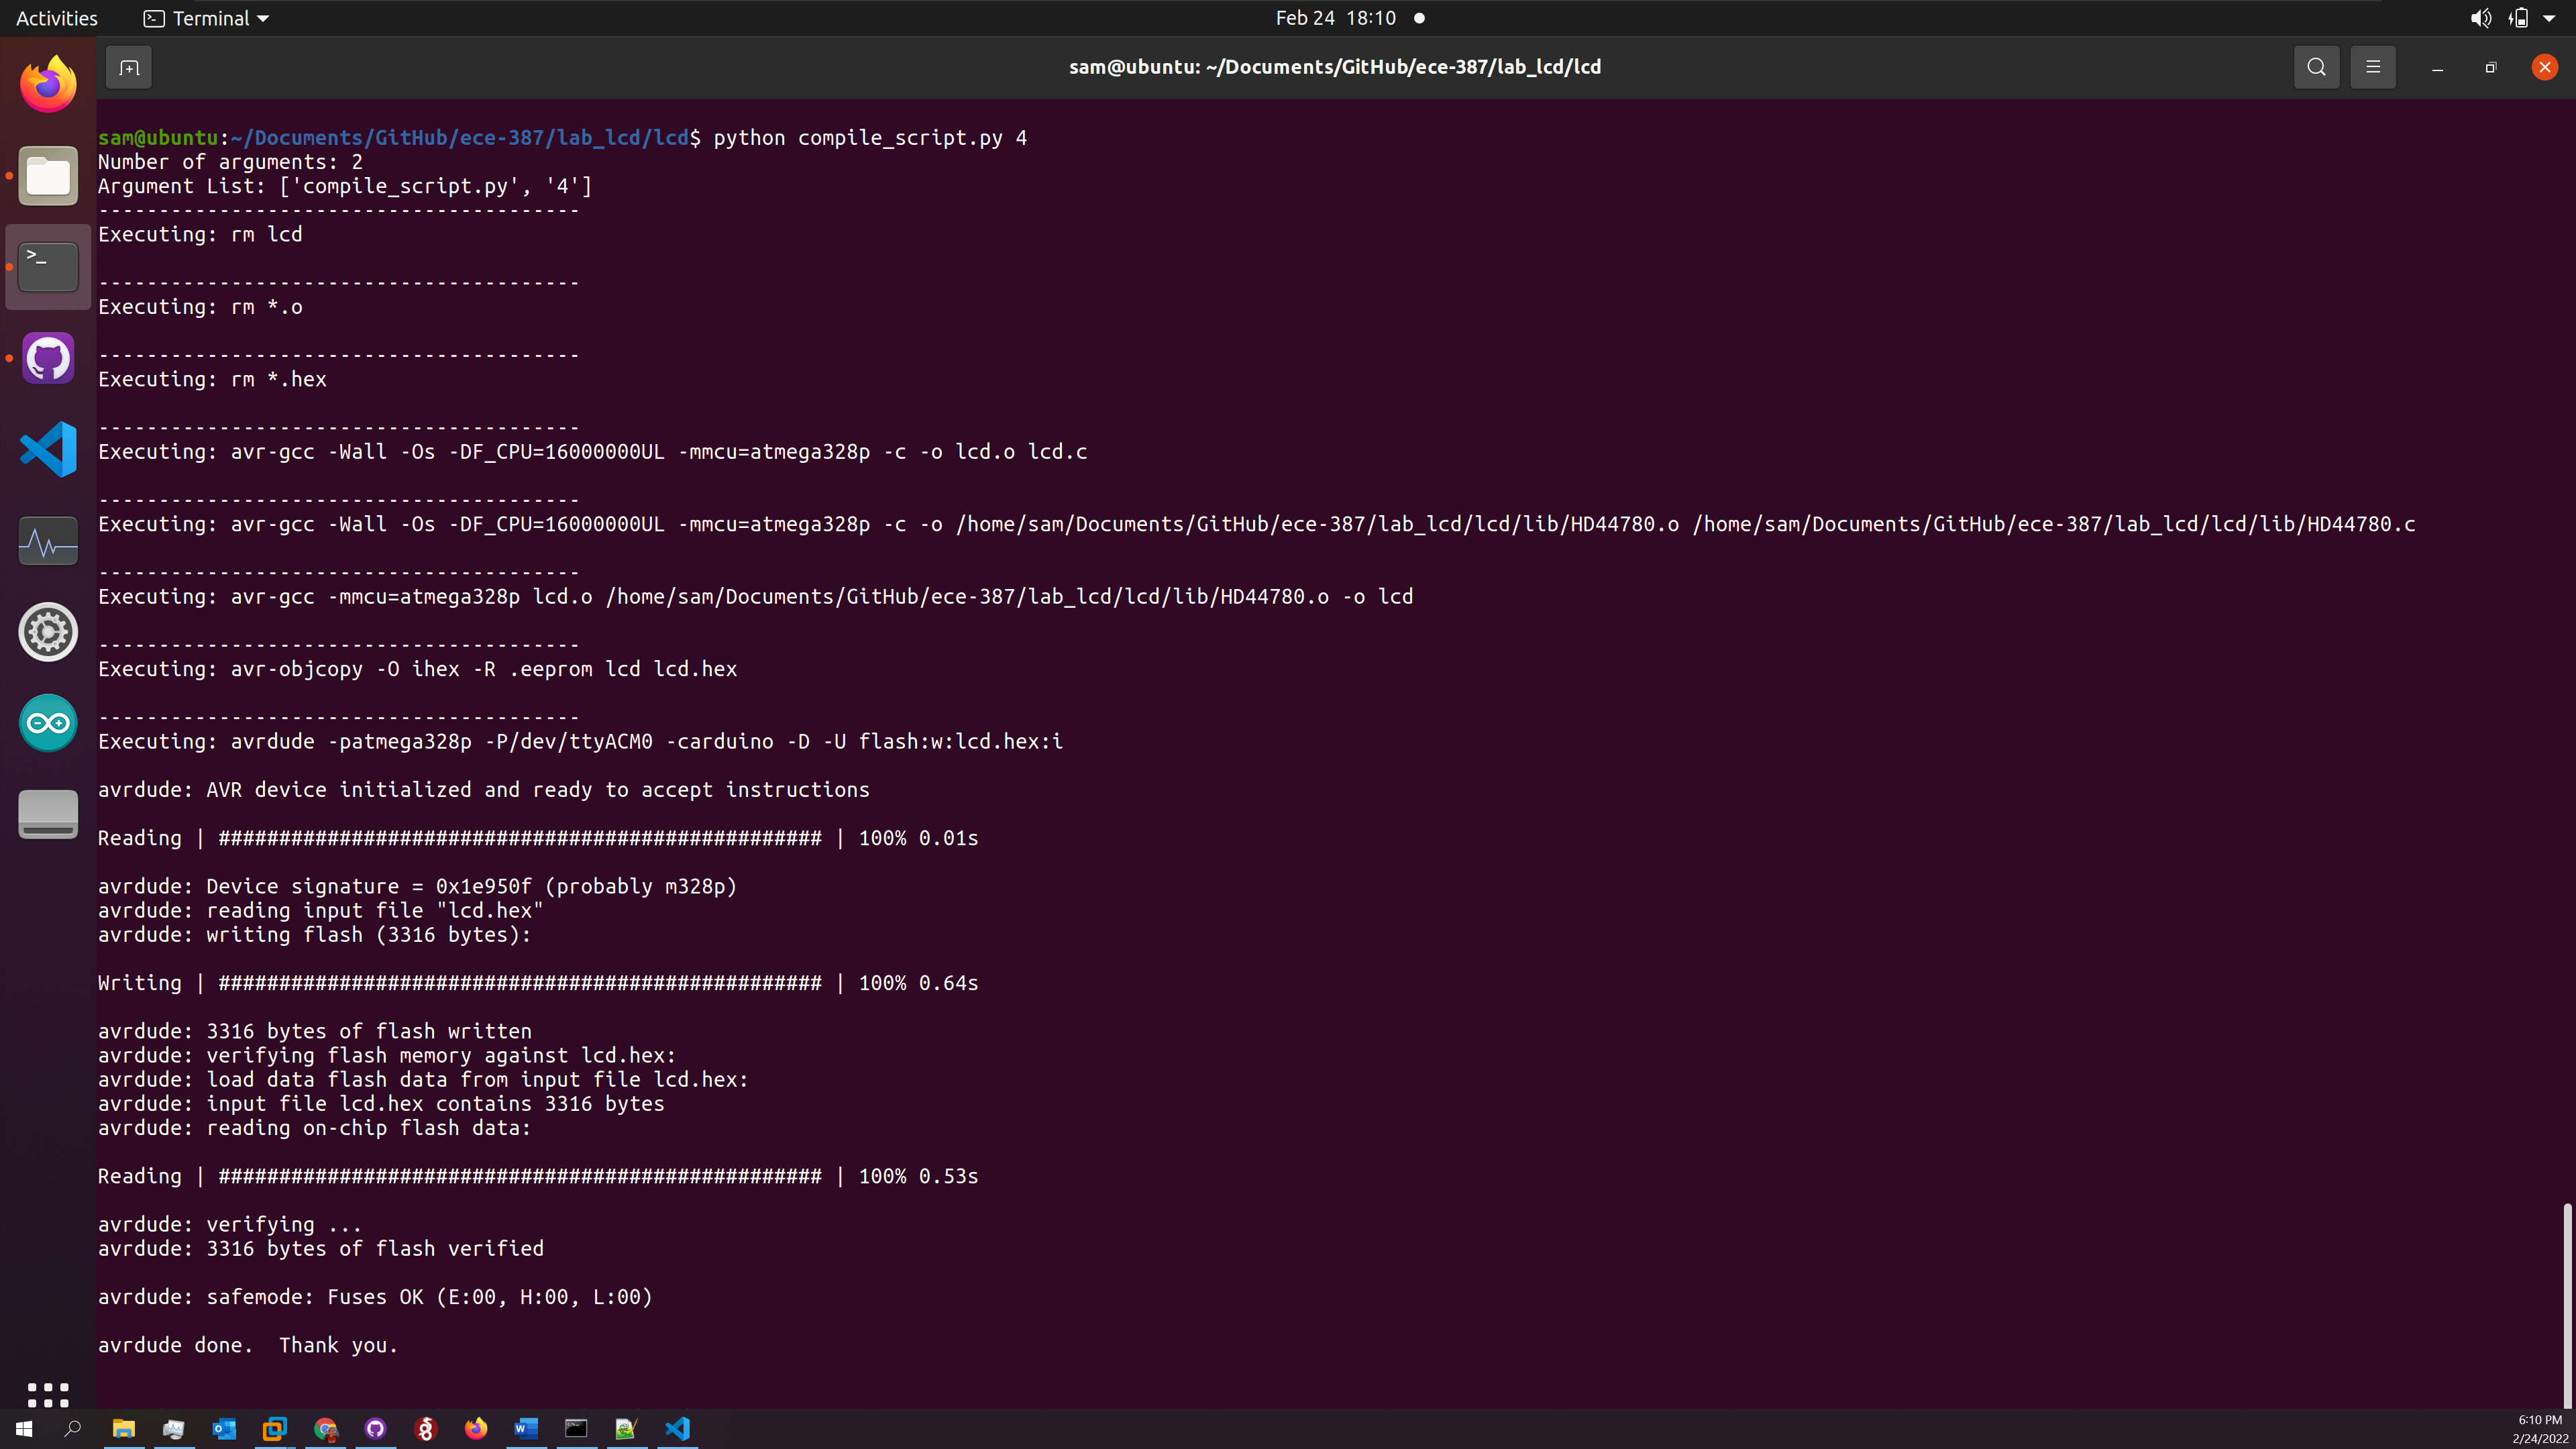The image size is (2576, 1449).
Task: Minimize the terminal window
Action: pos(2437,68)
